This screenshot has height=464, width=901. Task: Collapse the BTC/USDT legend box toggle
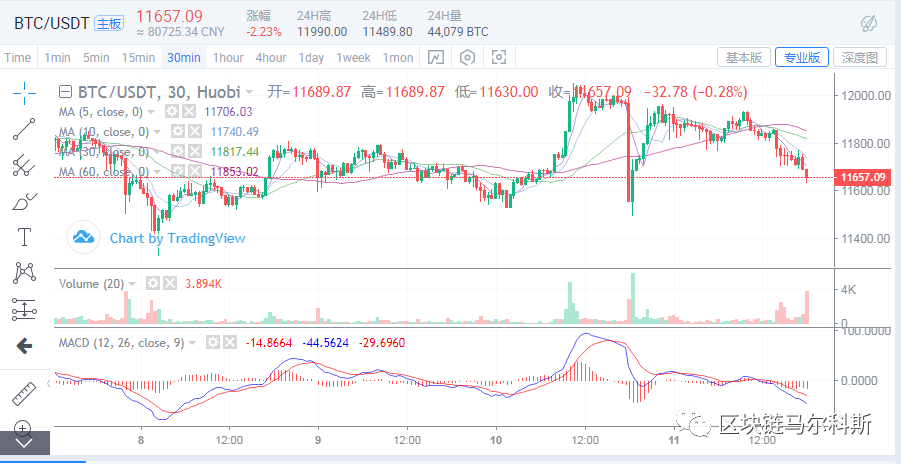click(x=66, y=91)
